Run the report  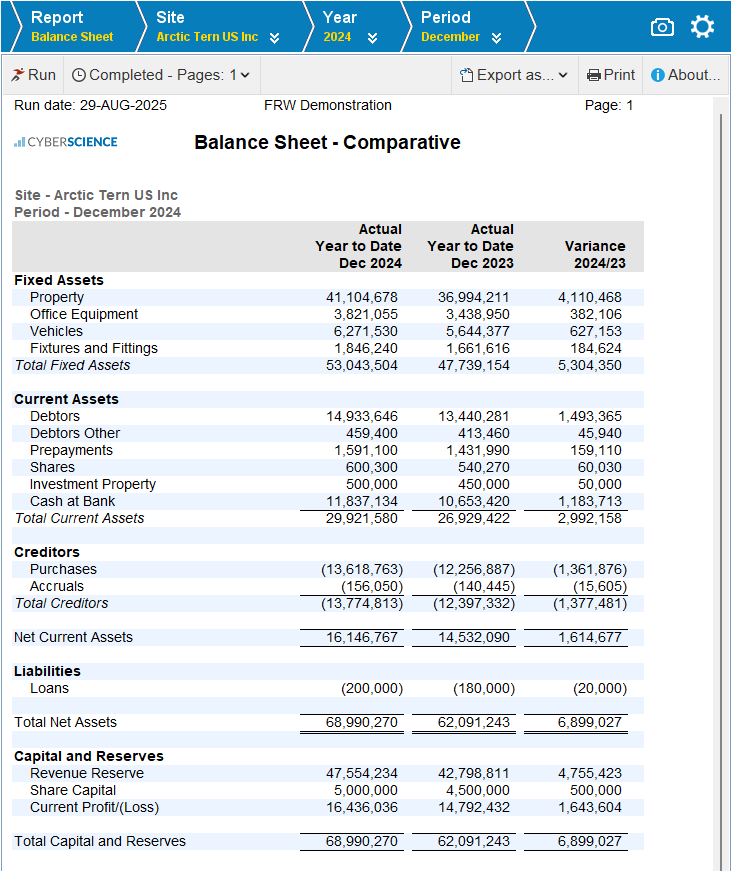tap(33, 75)
